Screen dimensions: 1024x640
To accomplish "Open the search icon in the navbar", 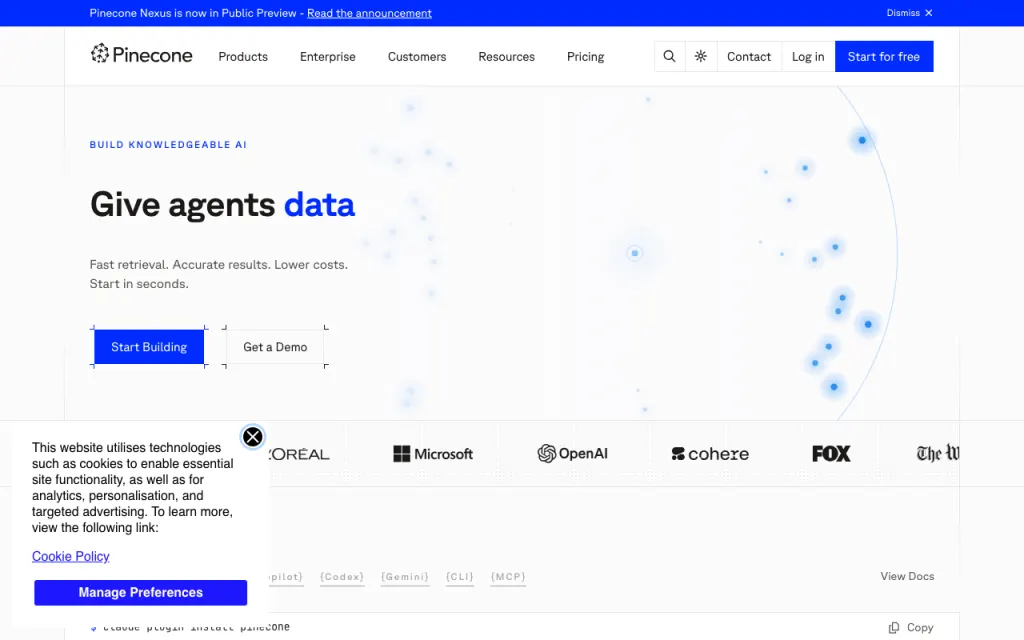I will coord(669,56).
